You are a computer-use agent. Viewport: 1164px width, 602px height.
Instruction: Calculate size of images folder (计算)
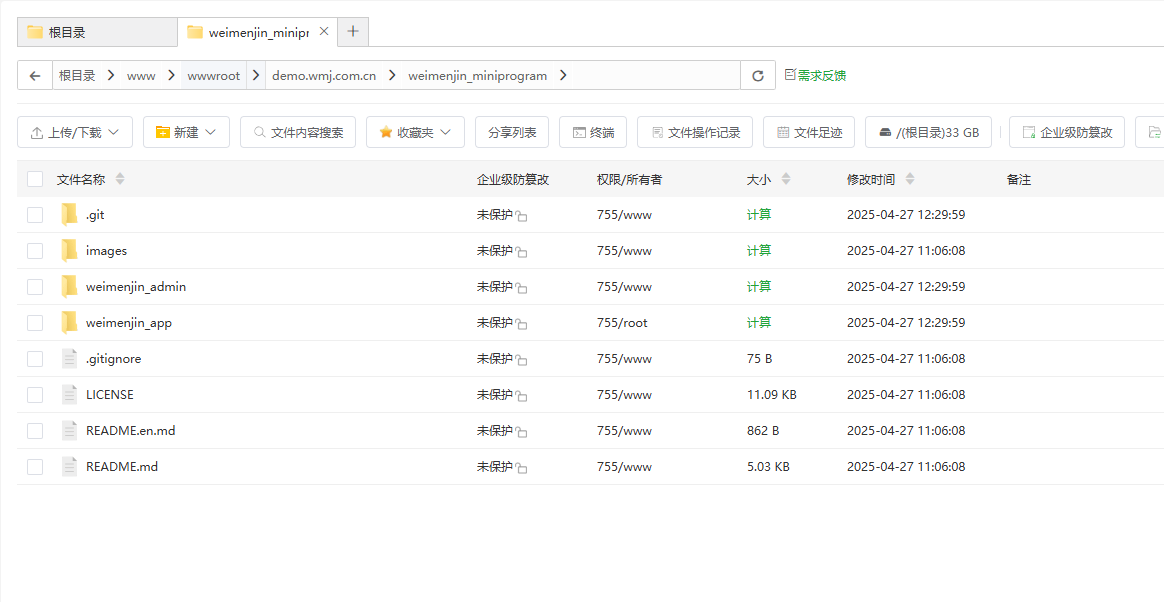pos(759,251)
